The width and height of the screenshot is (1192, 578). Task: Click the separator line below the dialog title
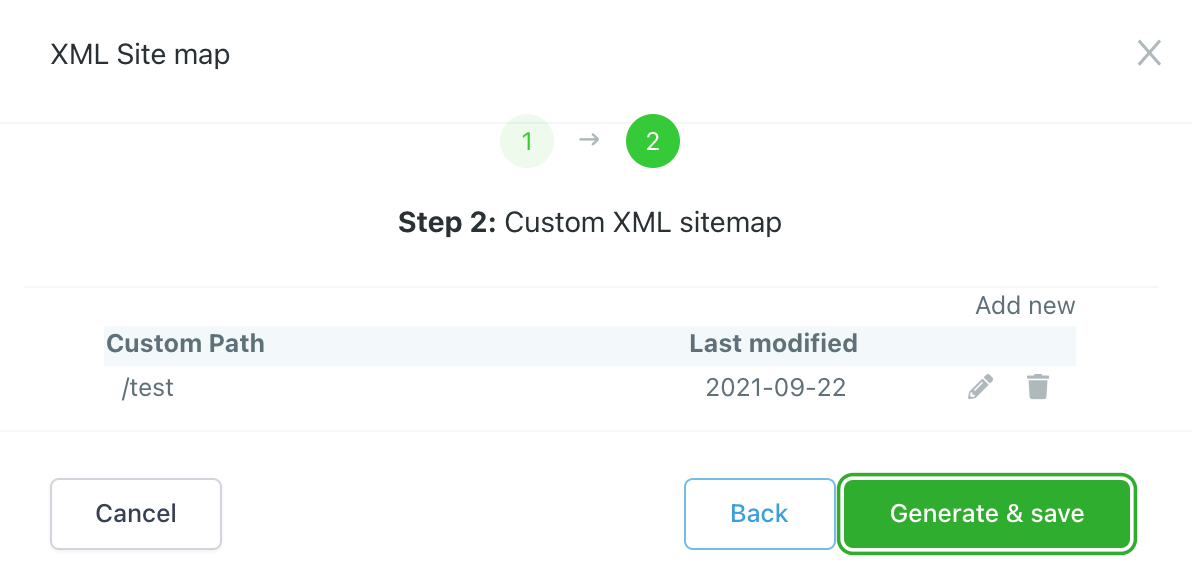[300, 123]
